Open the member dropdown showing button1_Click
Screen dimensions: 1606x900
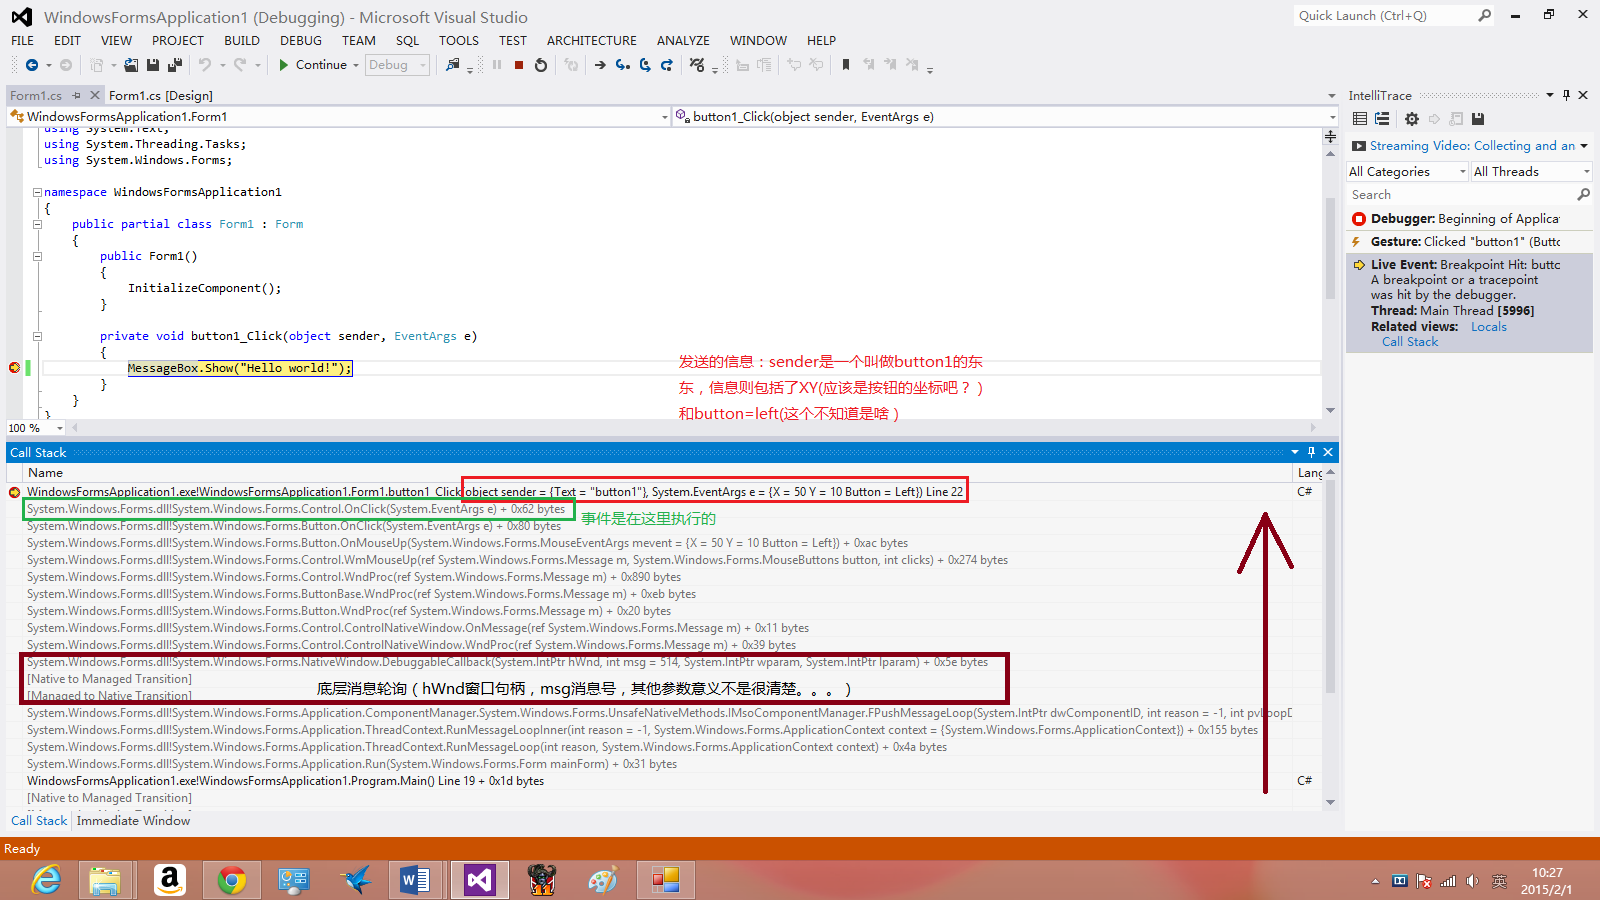click(1005, 117)
